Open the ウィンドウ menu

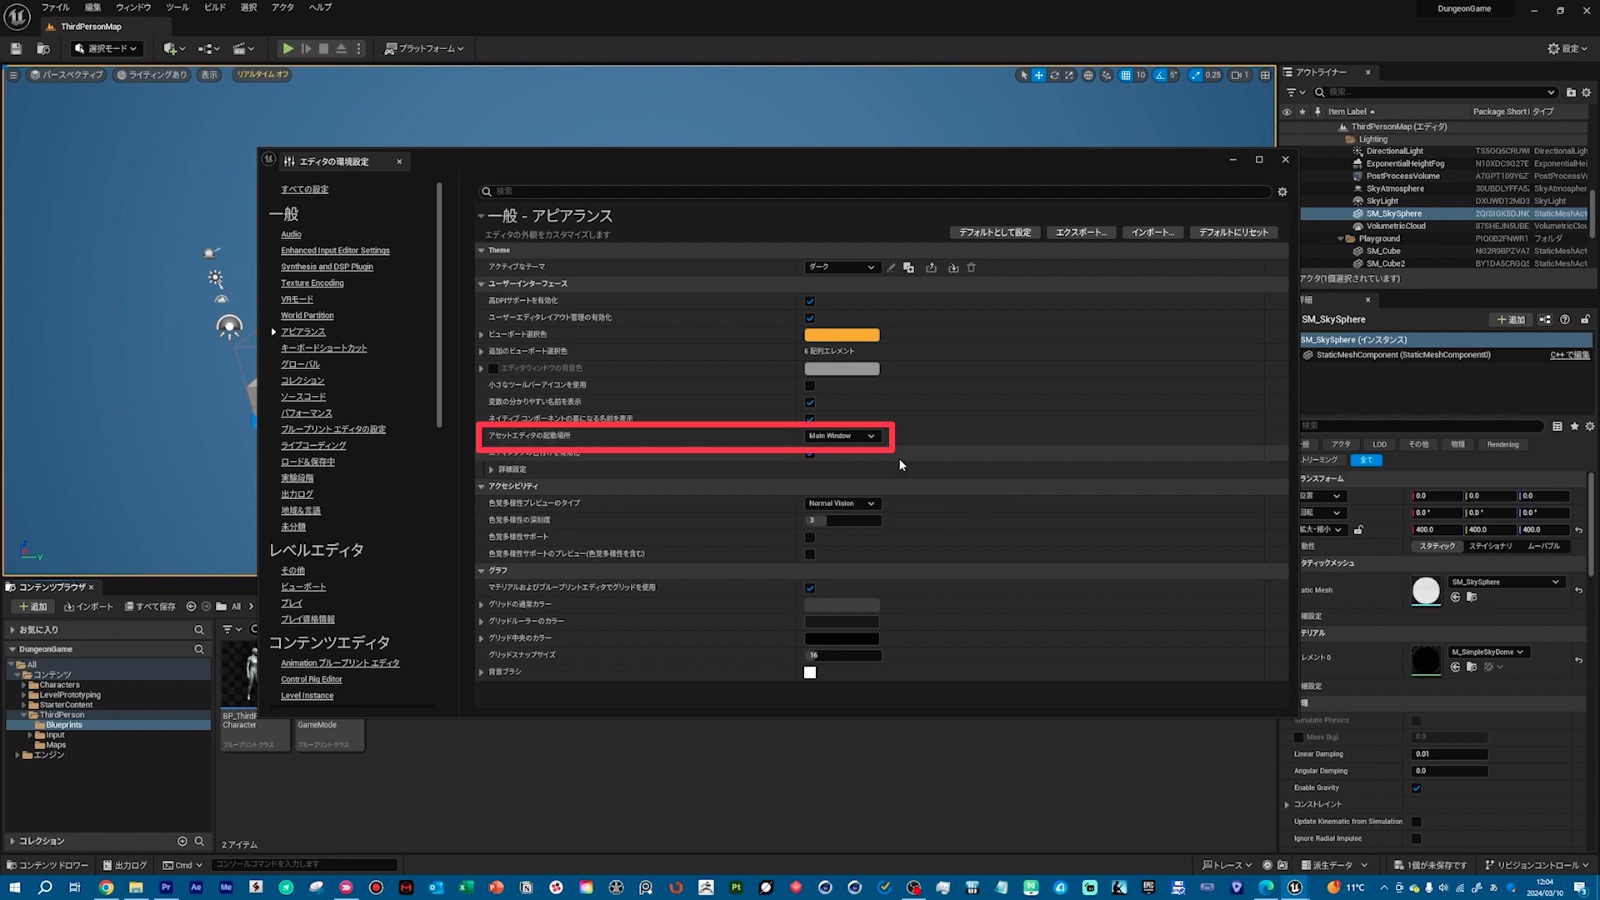pos(133,7)
